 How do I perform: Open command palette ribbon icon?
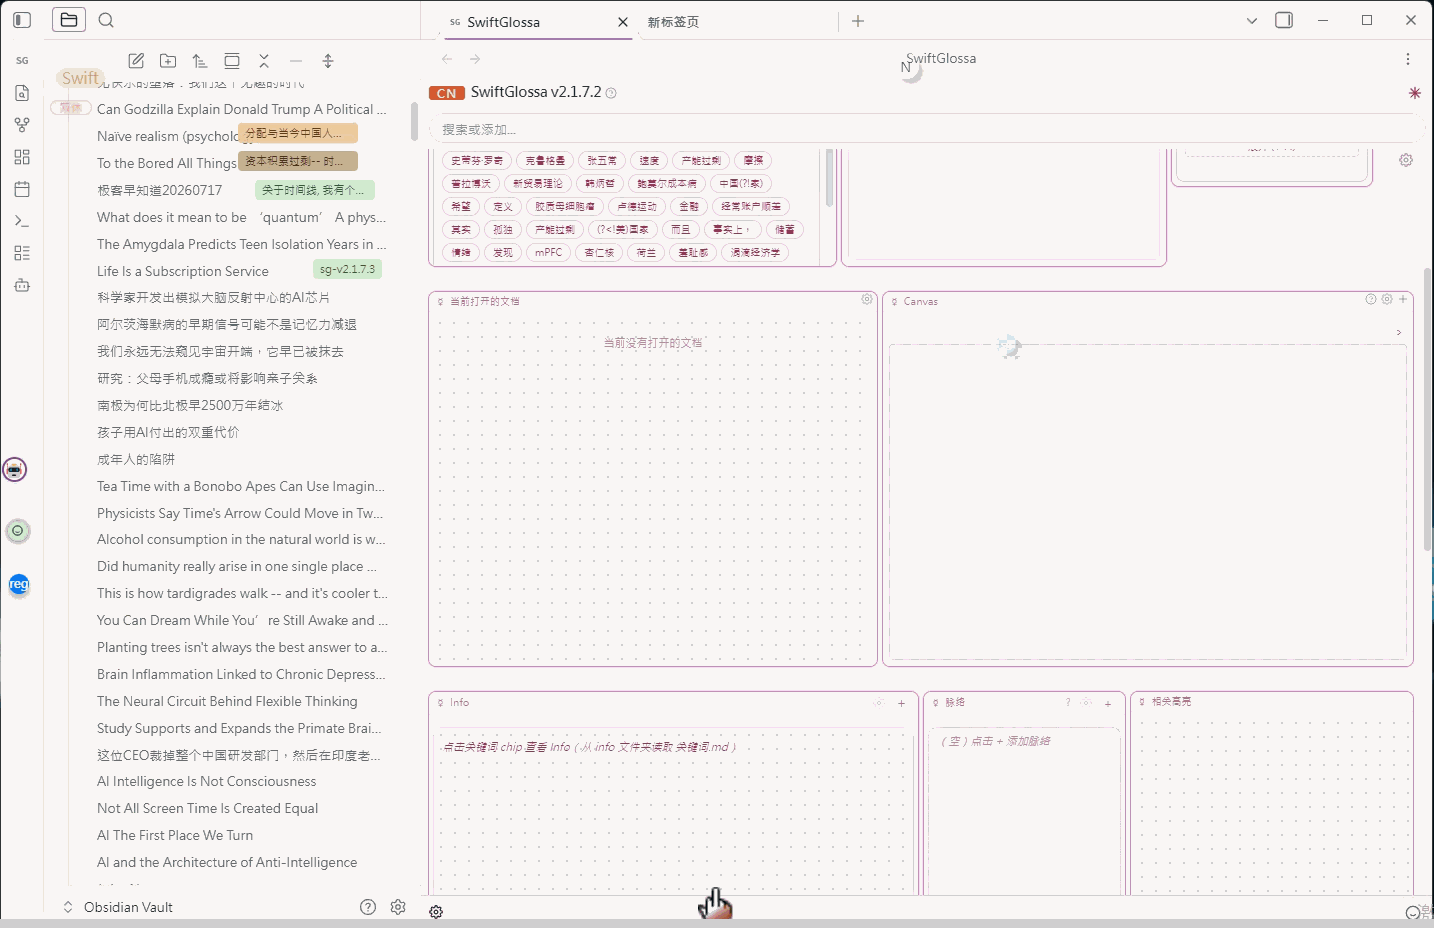click(x=22, y=221)
